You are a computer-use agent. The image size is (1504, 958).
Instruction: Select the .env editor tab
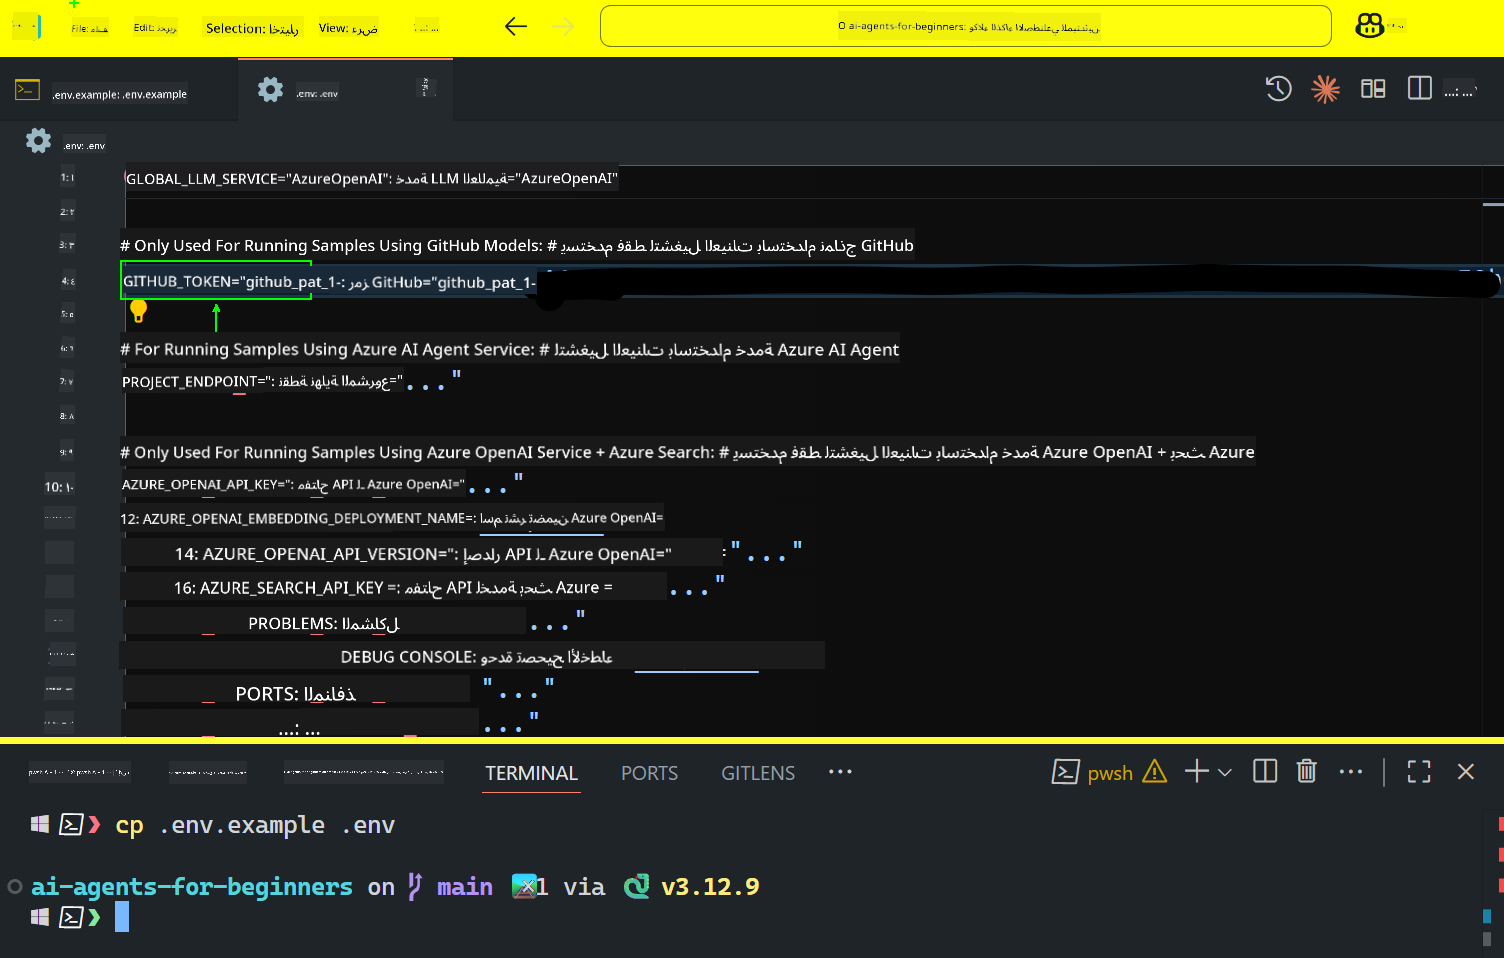pyautogui.click(x=345, y=90)
